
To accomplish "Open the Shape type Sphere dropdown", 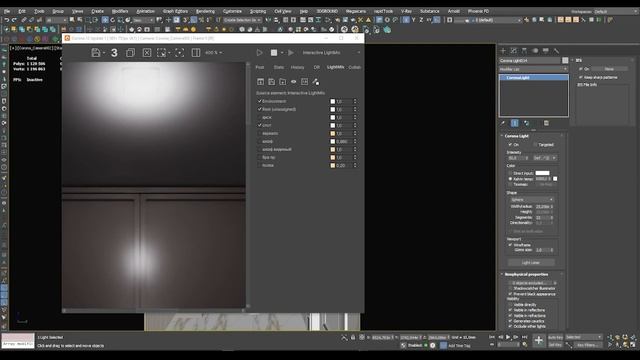I will click(532, 200).
